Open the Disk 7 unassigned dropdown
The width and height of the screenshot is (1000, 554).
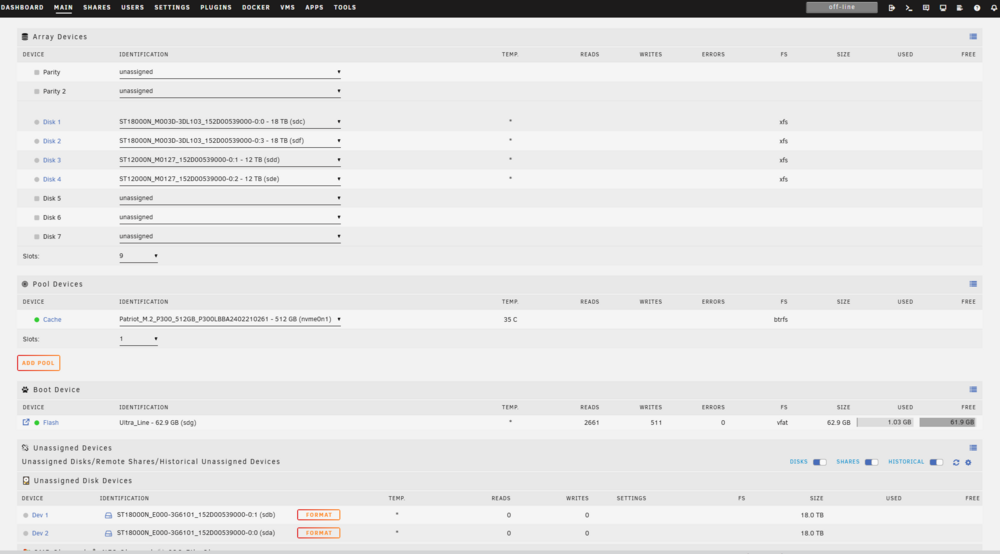(230, 237)
